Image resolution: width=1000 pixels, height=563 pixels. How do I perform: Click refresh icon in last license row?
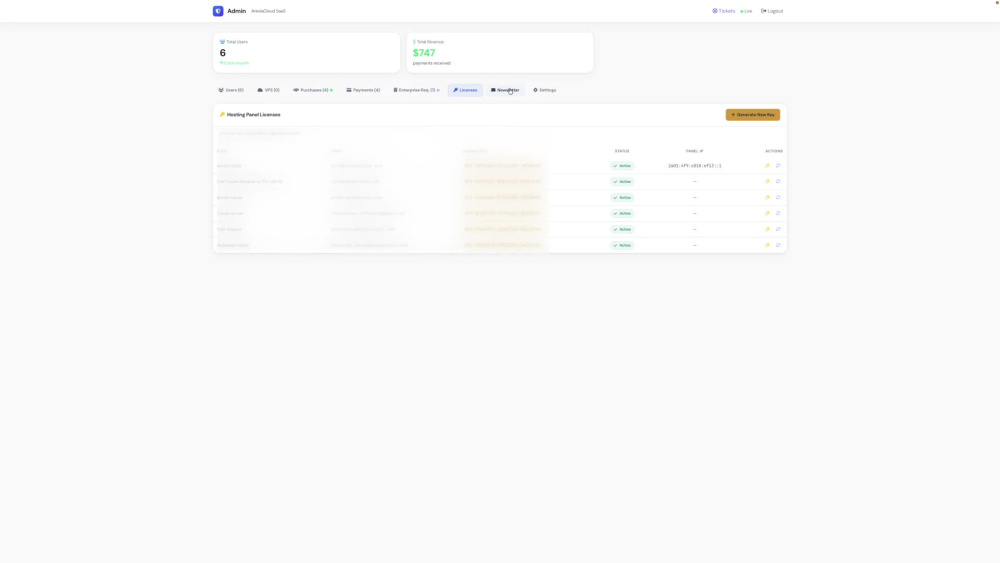click(778, 245)
